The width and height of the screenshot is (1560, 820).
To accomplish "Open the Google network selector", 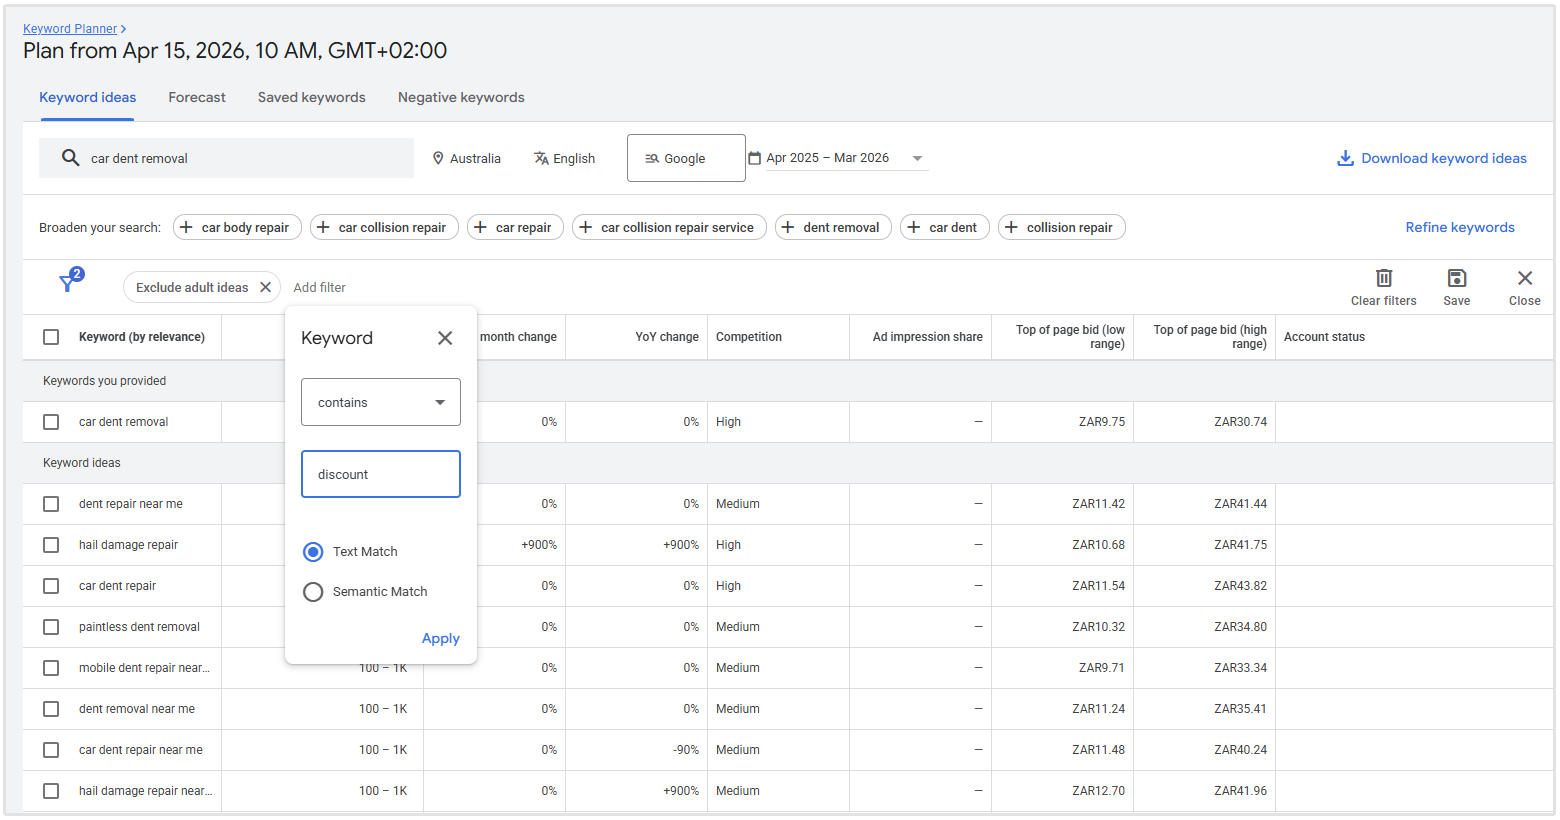I will point(686,158).
